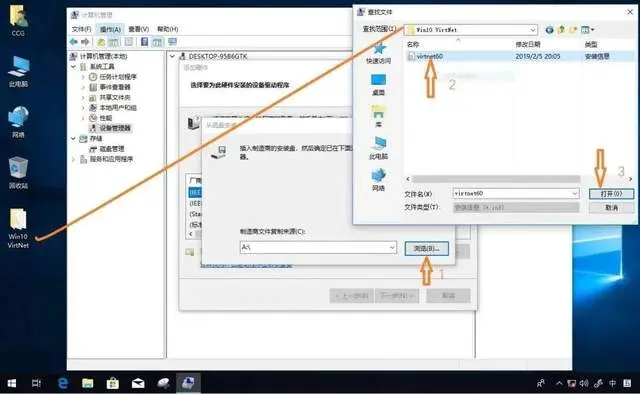Click the up-one-level icon in file dialog

click(562, 30)
